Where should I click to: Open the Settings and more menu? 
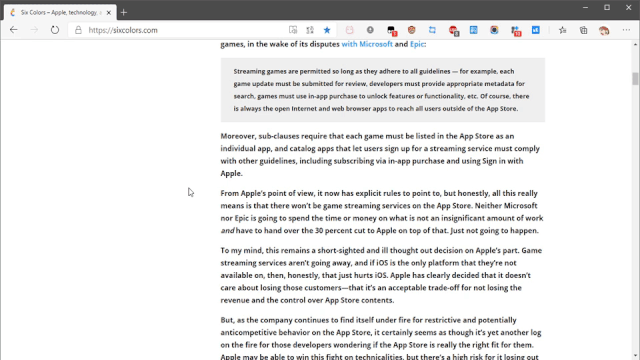click(626, 30)
